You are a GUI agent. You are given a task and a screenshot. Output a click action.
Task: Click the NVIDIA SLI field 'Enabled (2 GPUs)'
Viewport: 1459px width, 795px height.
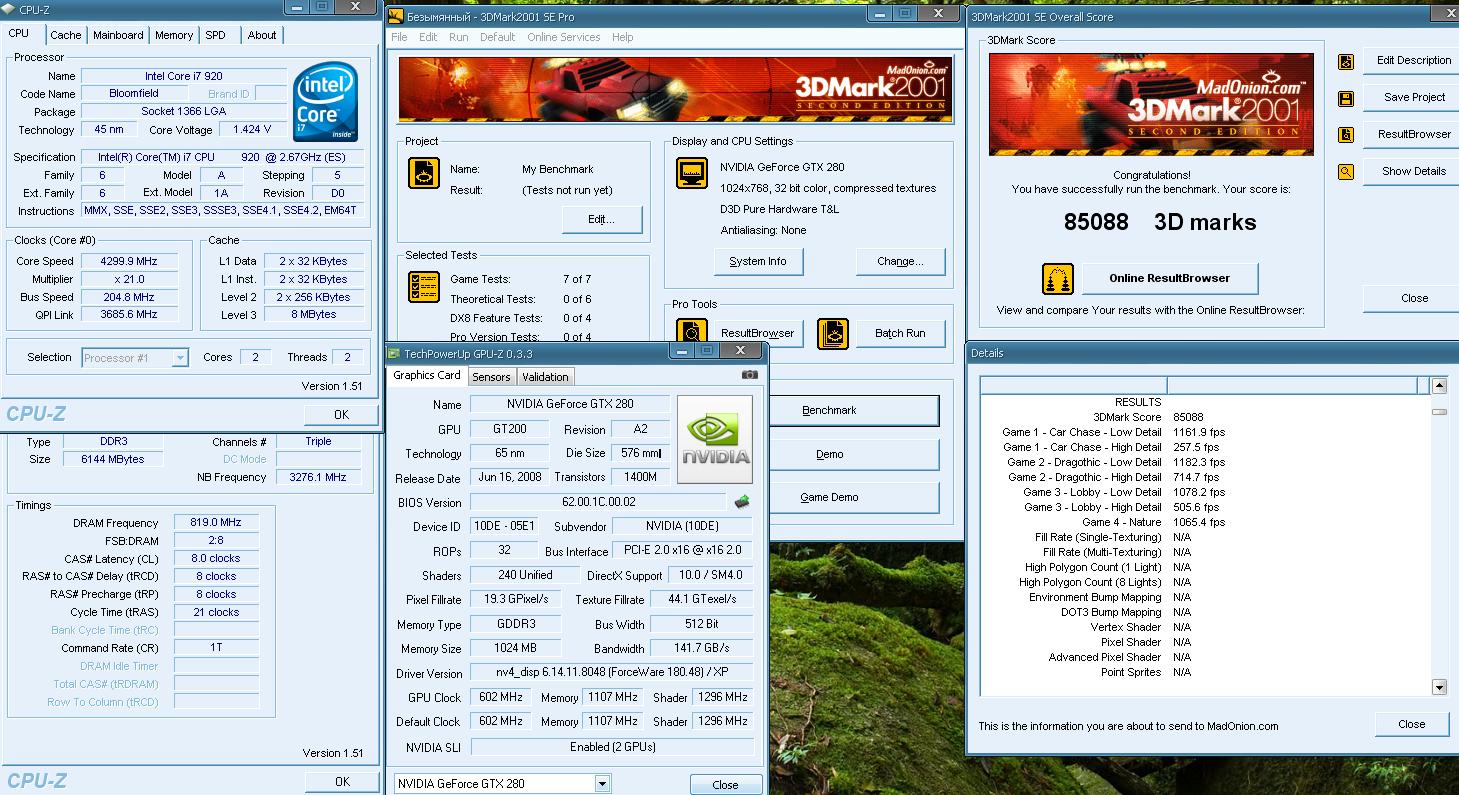(612, 747)
